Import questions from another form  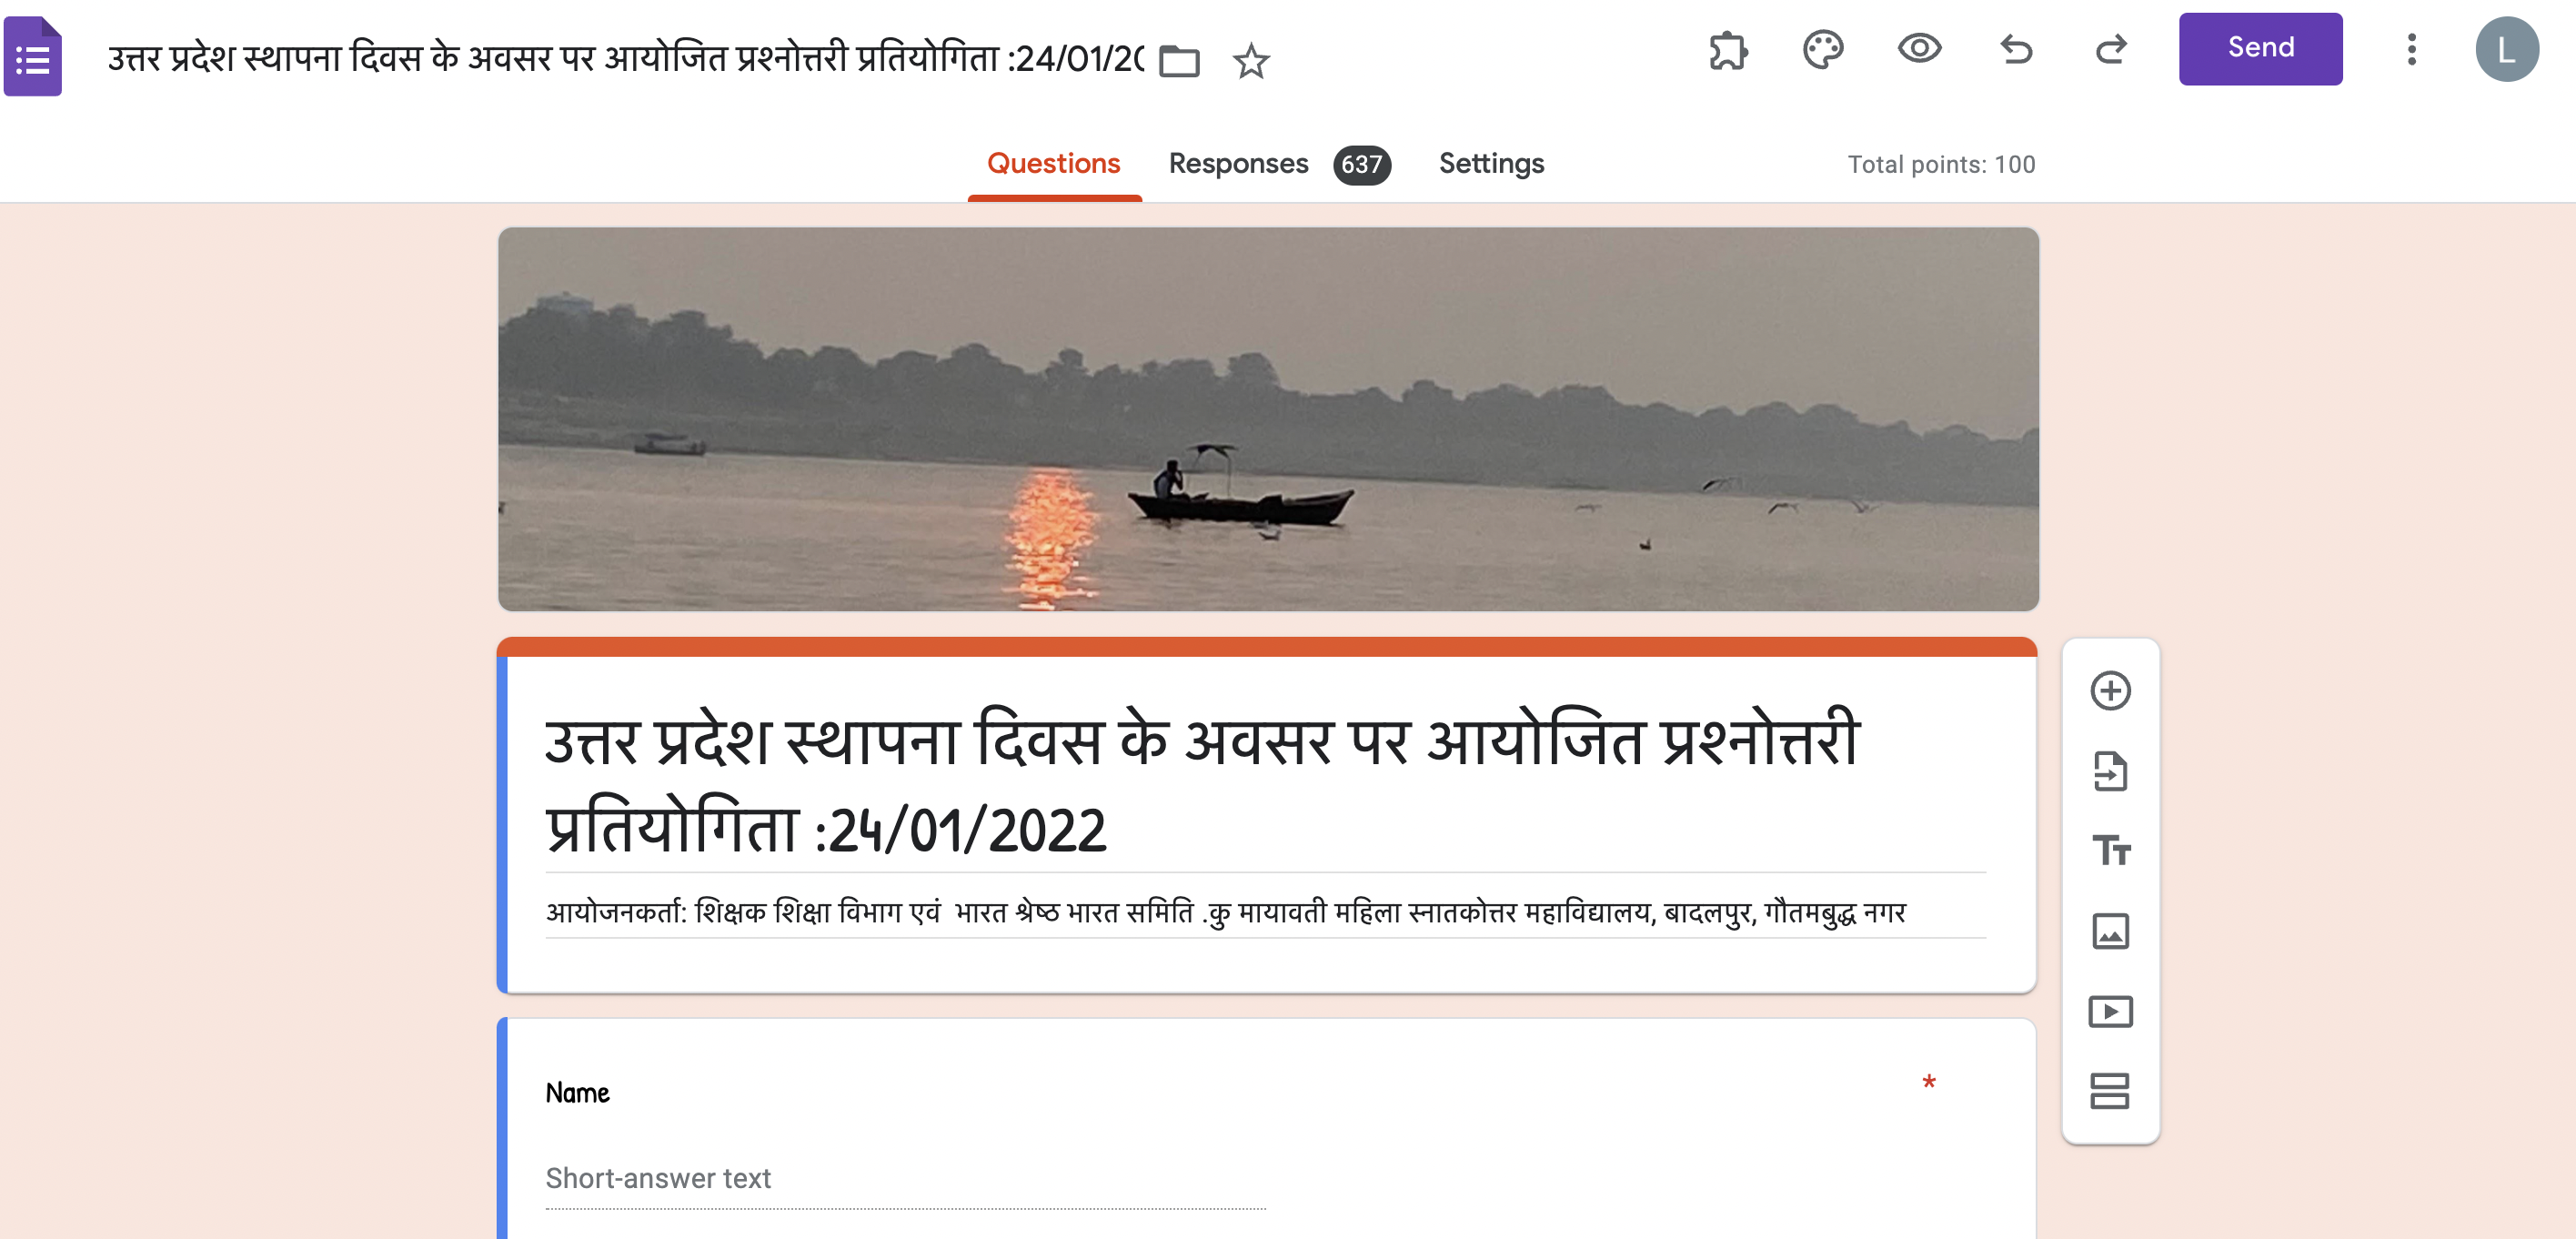[x=2110, y=771]
